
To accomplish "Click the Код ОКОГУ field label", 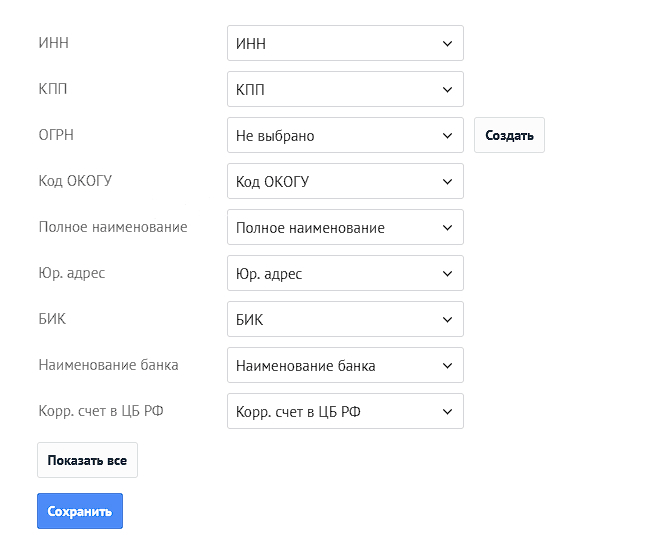I will pos(75,181).
